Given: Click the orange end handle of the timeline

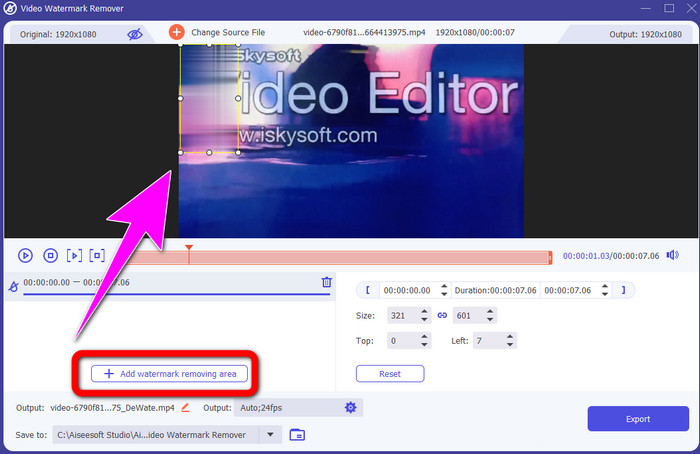Looking at the screenshot, I should pyautogui.click(x=550, y=258).
